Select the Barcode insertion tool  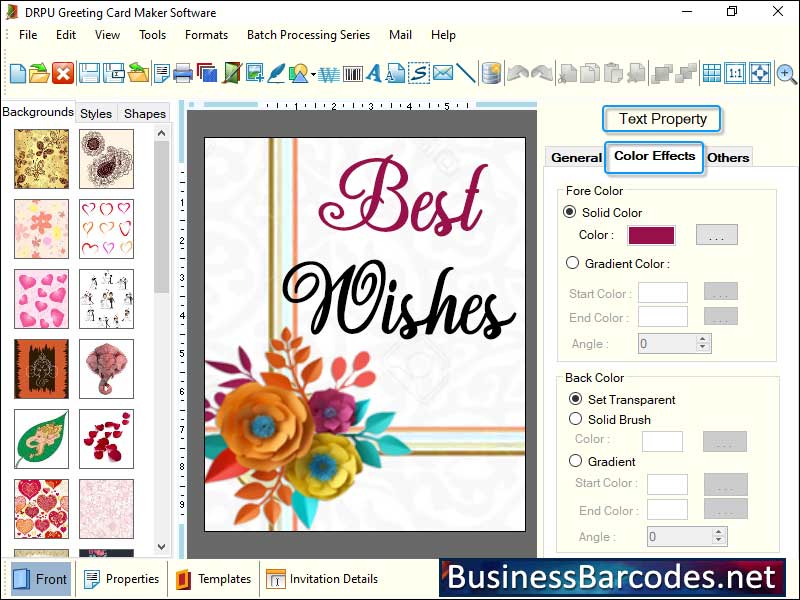click(352, 73)
